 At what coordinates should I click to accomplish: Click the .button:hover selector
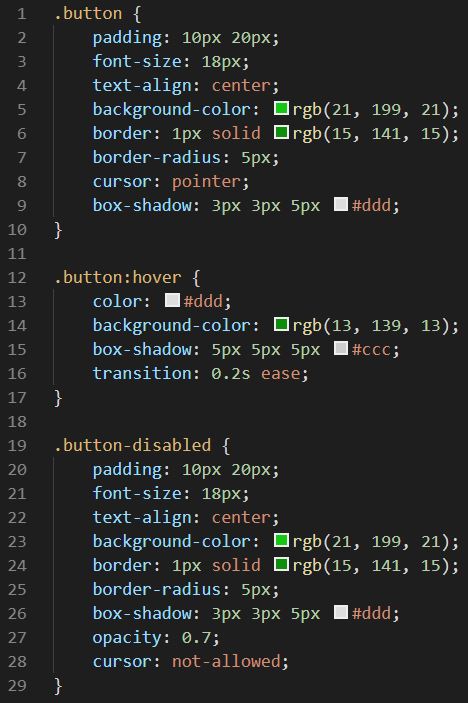click(117, 278)
